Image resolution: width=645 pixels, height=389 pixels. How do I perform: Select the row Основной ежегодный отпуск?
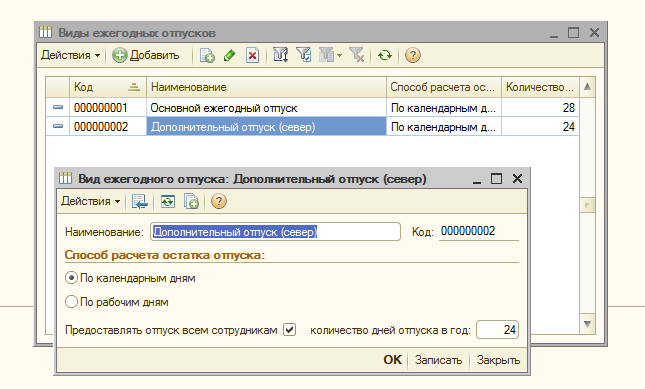(266, 108)
